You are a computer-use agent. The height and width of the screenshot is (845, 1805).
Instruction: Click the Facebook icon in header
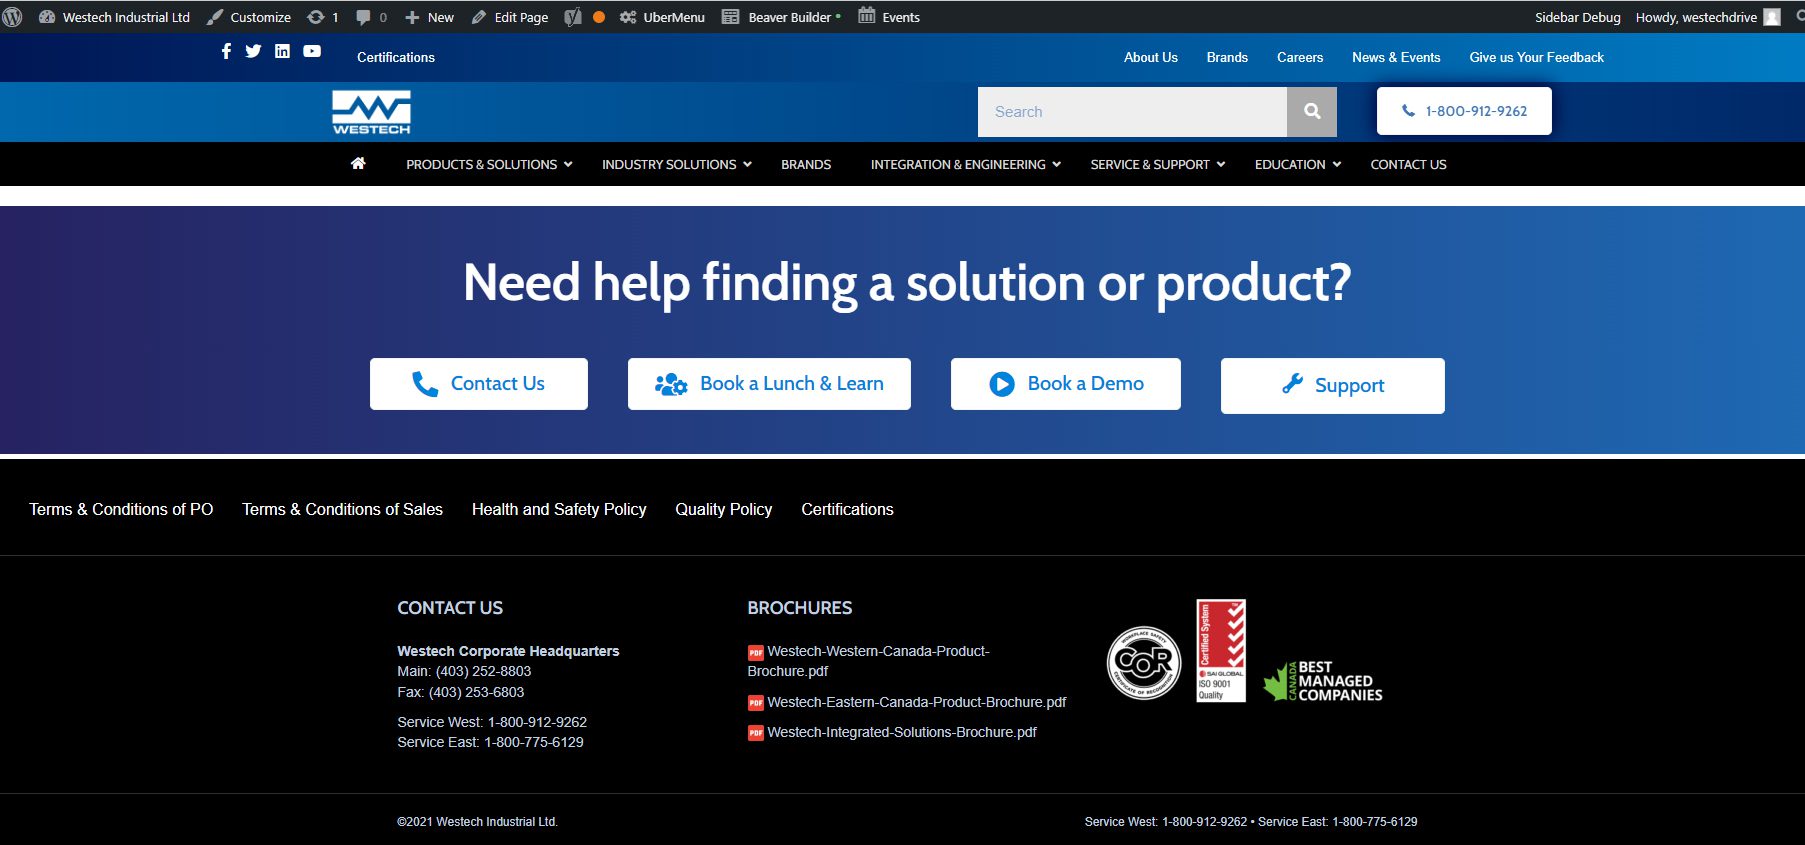coord(226,51)
